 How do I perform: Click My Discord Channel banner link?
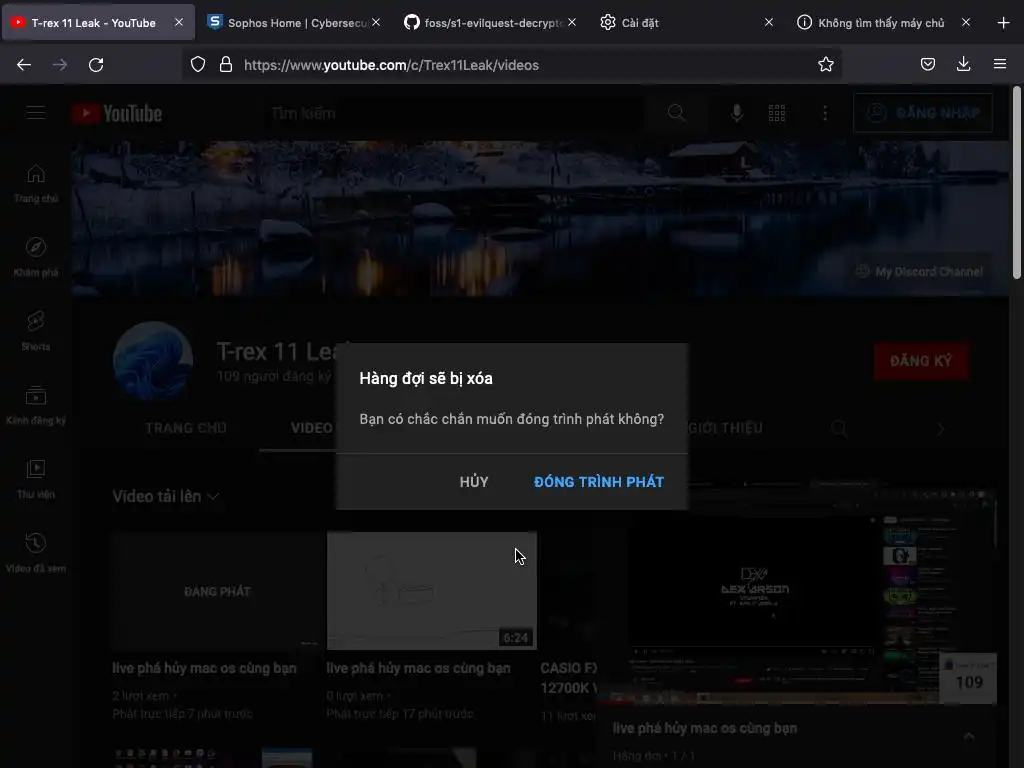pos(919,271)
